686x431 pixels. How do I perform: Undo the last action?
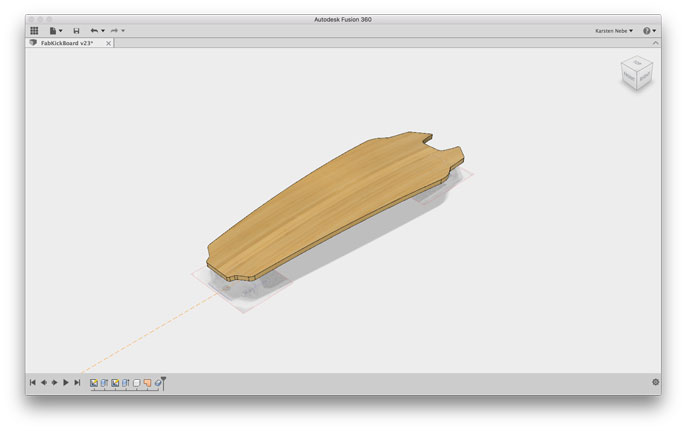coord(94,31)
